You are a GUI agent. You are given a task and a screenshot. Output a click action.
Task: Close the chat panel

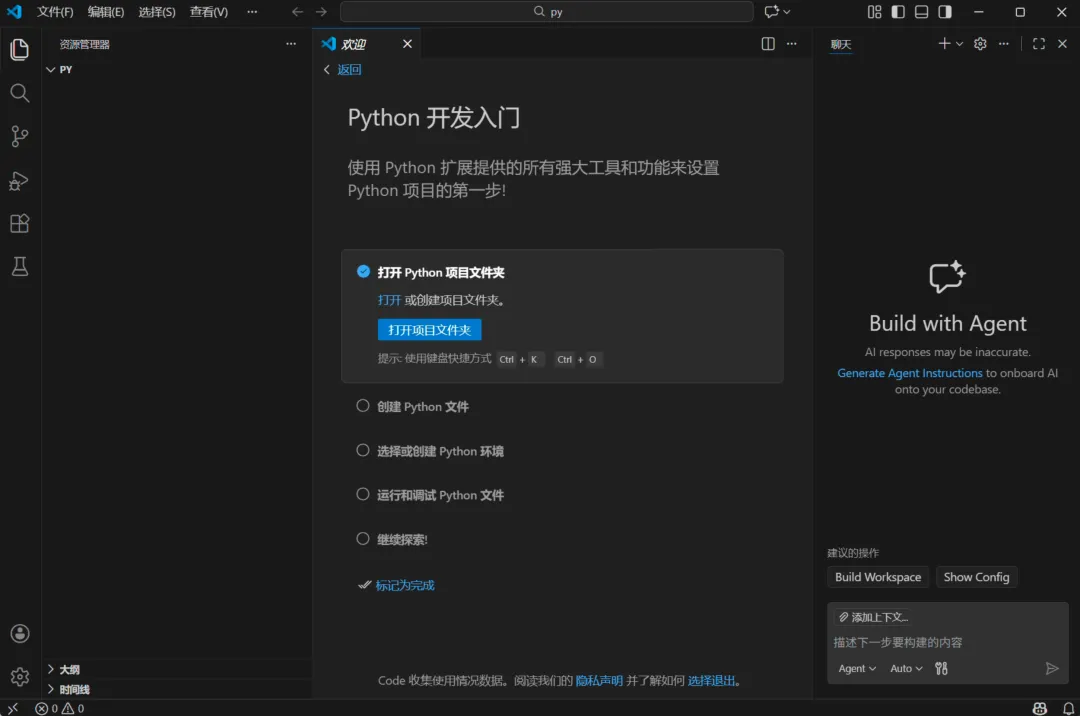pyautogui.click(x=1062, y=43)
